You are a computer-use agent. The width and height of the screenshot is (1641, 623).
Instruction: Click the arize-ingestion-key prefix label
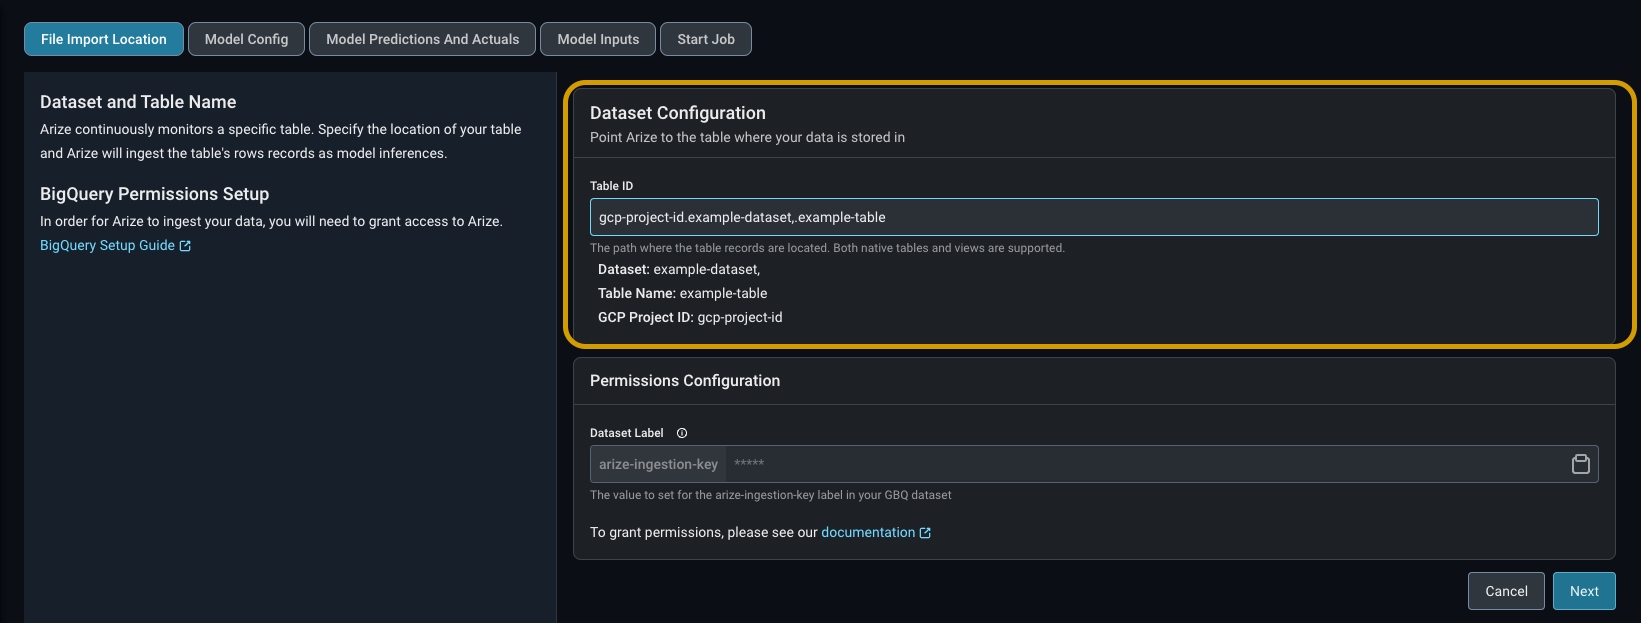[x=658, y=464]
